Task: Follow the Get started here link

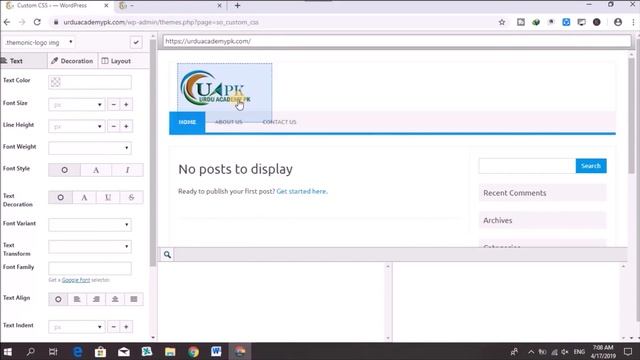Action: (302, 191)
